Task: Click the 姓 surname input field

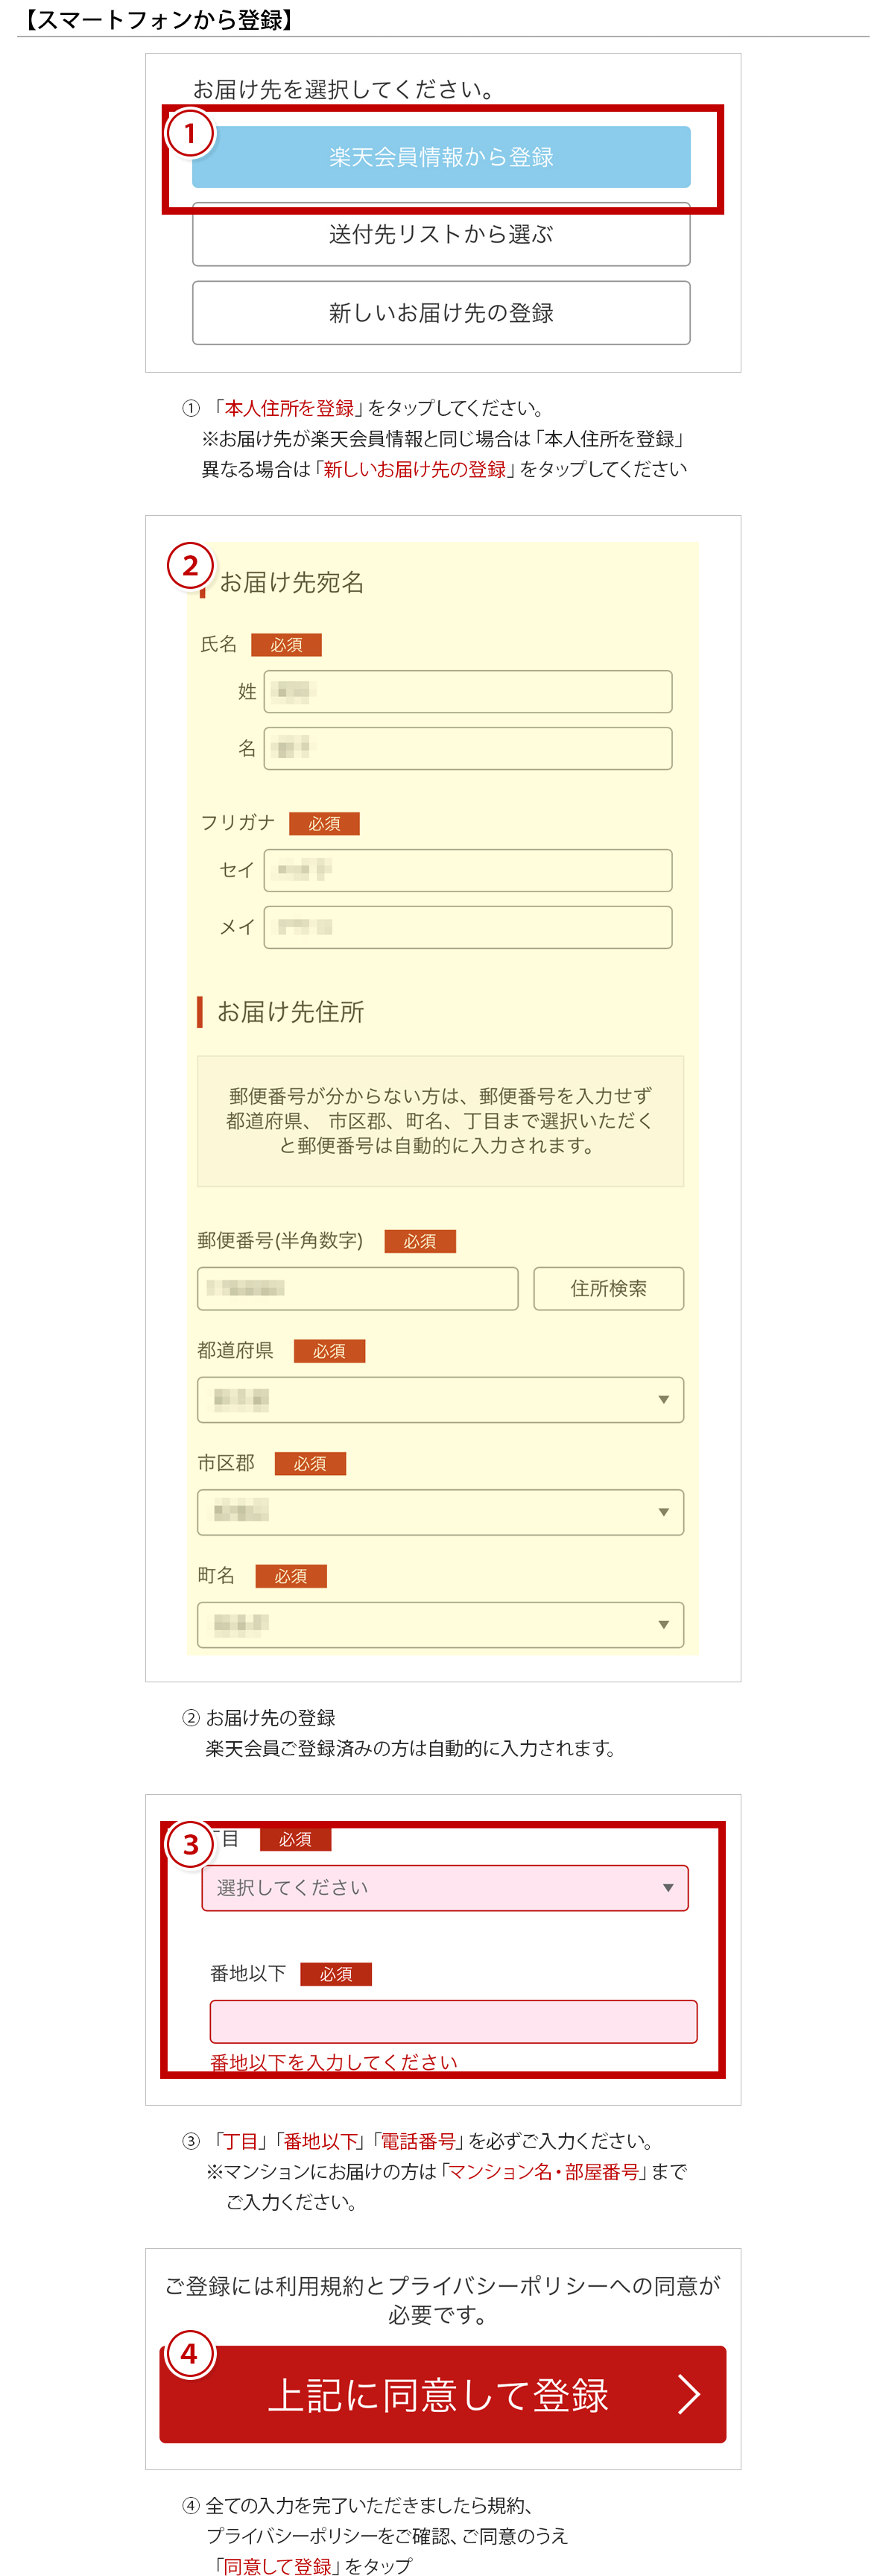Action: pyautogui.click(x=468, y=691)
